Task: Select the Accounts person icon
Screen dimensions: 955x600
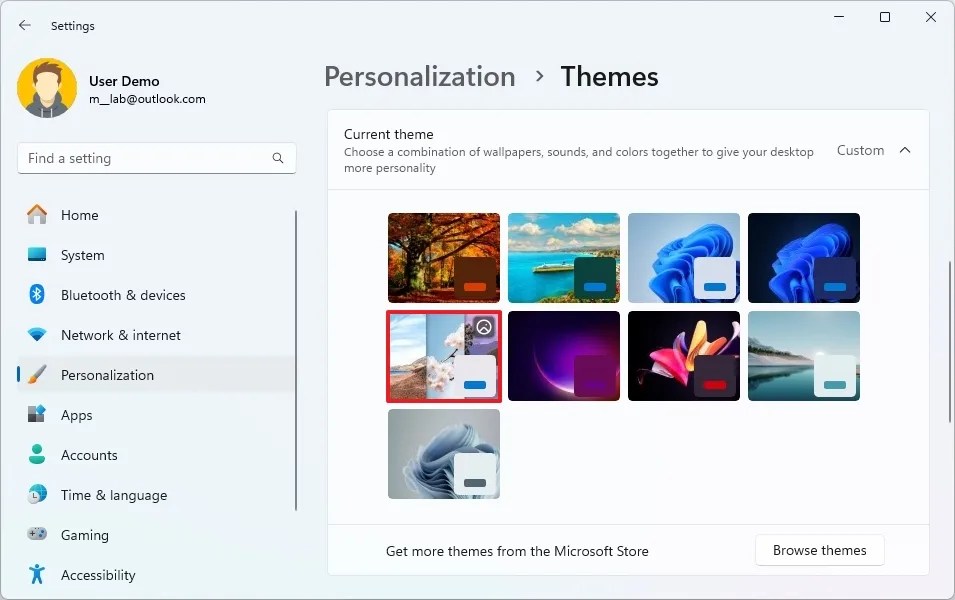Action: point(35,455)
